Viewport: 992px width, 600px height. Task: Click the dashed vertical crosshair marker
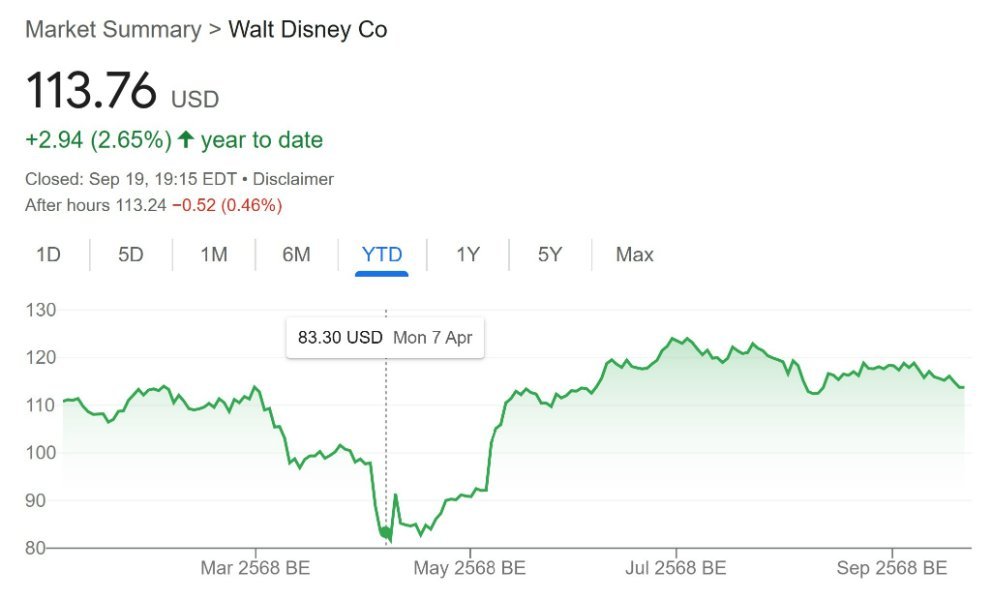tap(385, 440)
